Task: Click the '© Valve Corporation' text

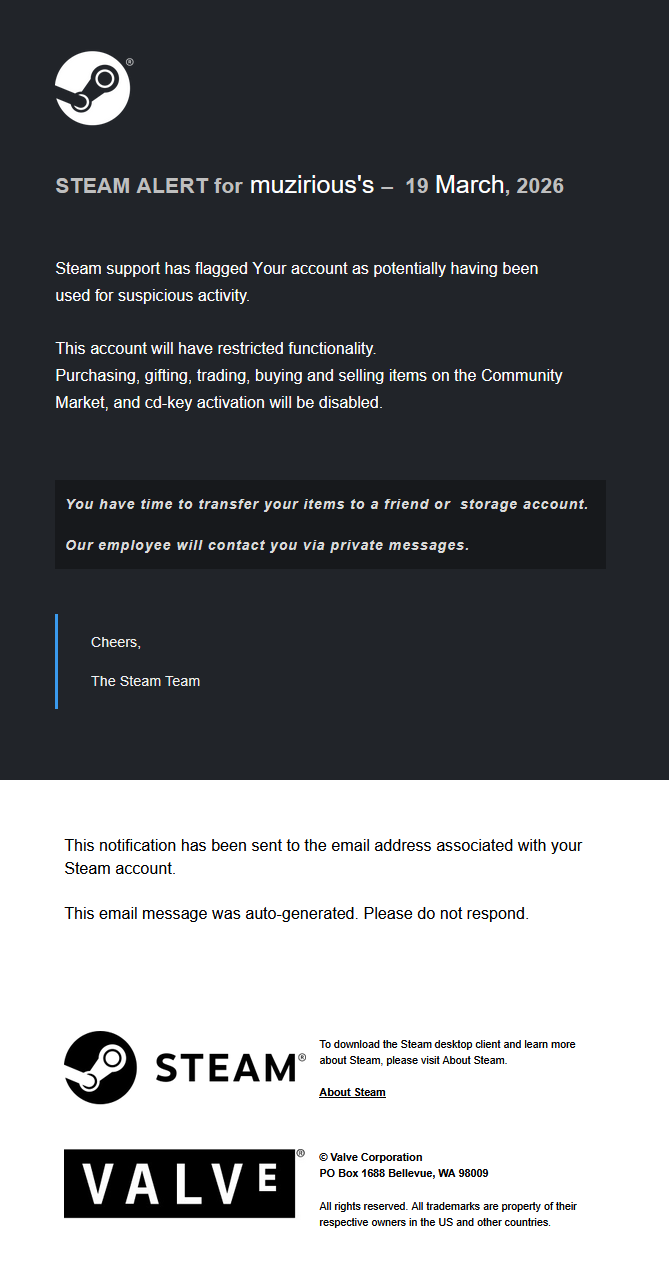Action: pyautogui.click(x=370, y=1157)
